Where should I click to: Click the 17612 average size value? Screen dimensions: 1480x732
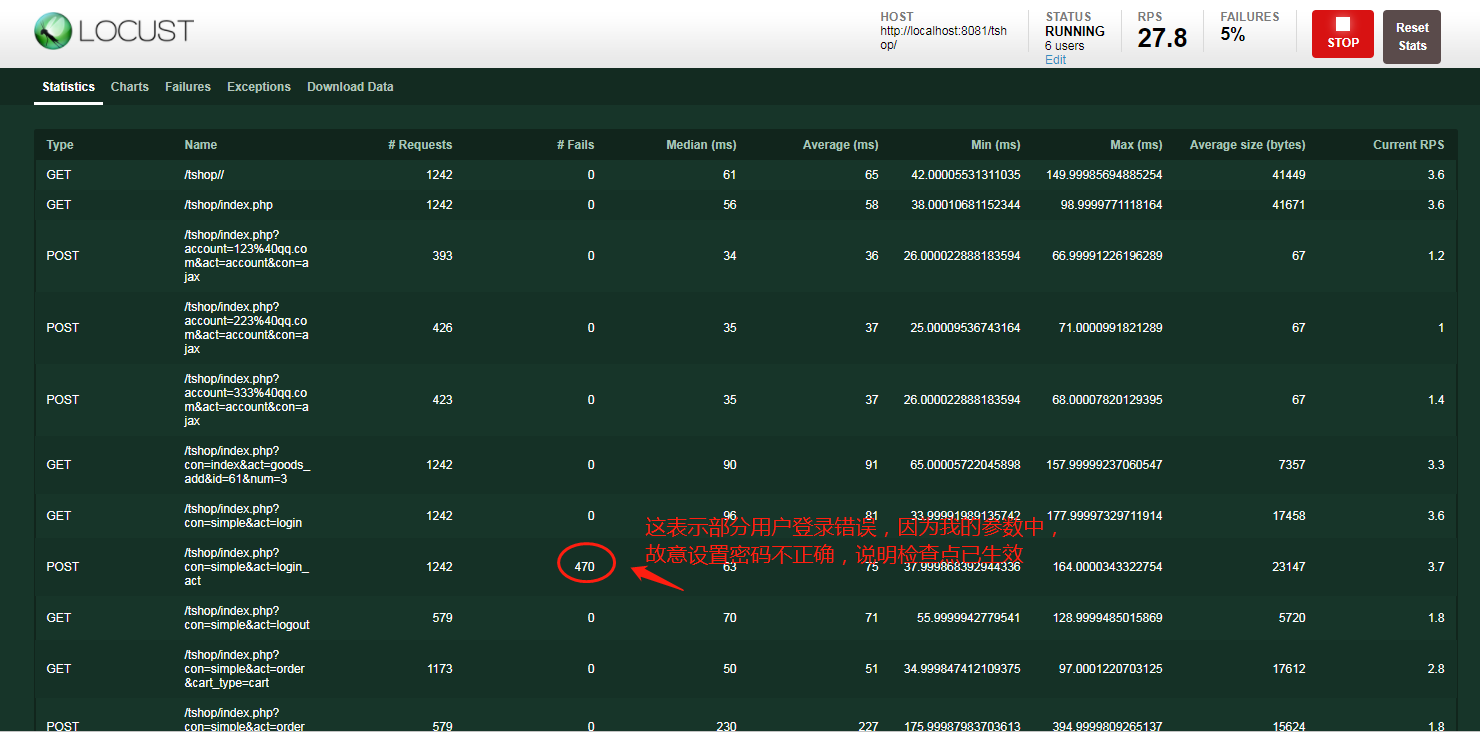pyautogui.click(x=1289, y=669)
